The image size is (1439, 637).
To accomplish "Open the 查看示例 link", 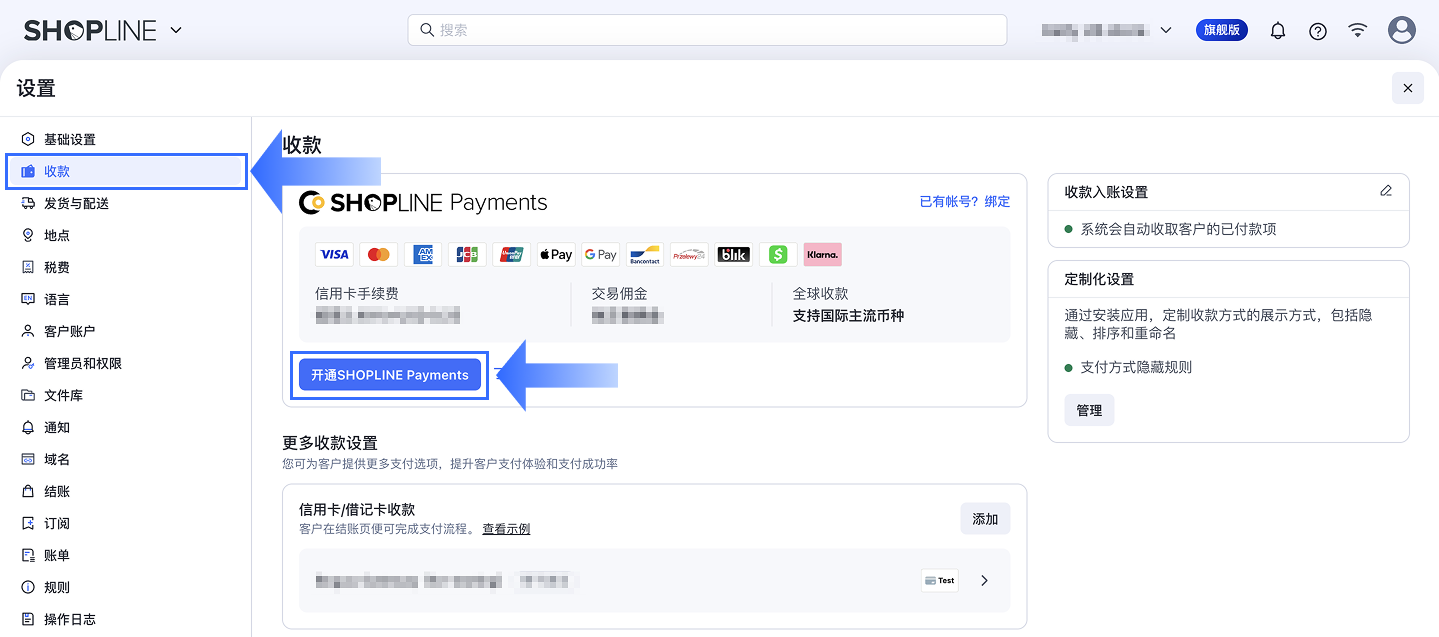I will point(506,529).
